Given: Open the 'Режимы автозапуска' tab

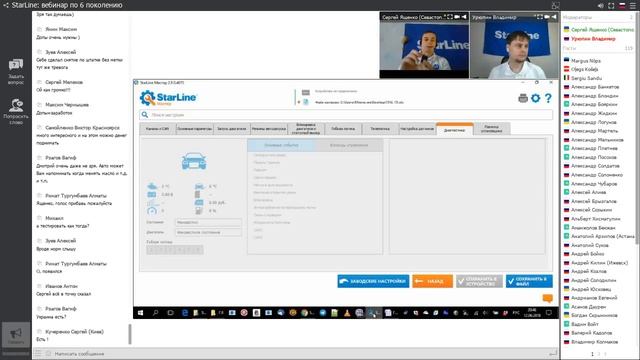Looking at the screenshot, I should [269, 129].
